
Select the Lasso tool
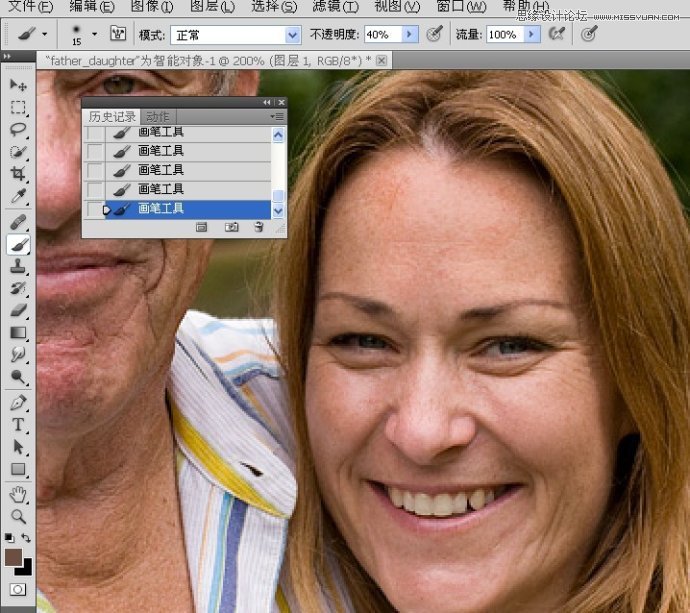click(x=18, y=129)
